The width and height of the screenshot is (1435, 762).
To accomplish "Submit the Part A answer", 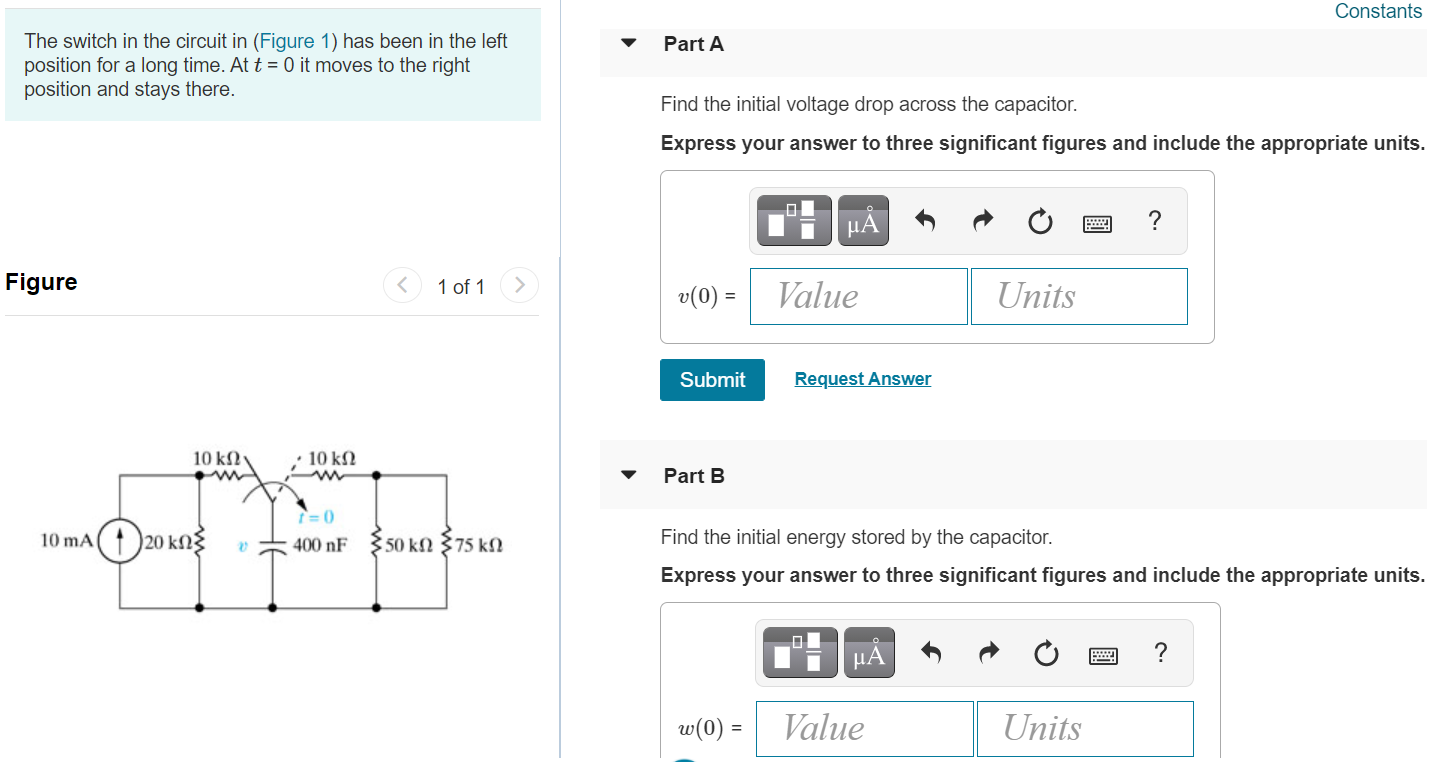I will click(711, 380).
